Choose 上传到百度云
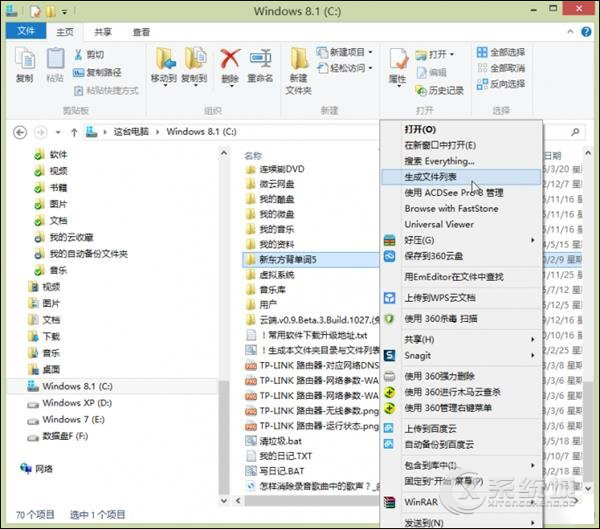600x529 pixels. (x=461, y=429)
